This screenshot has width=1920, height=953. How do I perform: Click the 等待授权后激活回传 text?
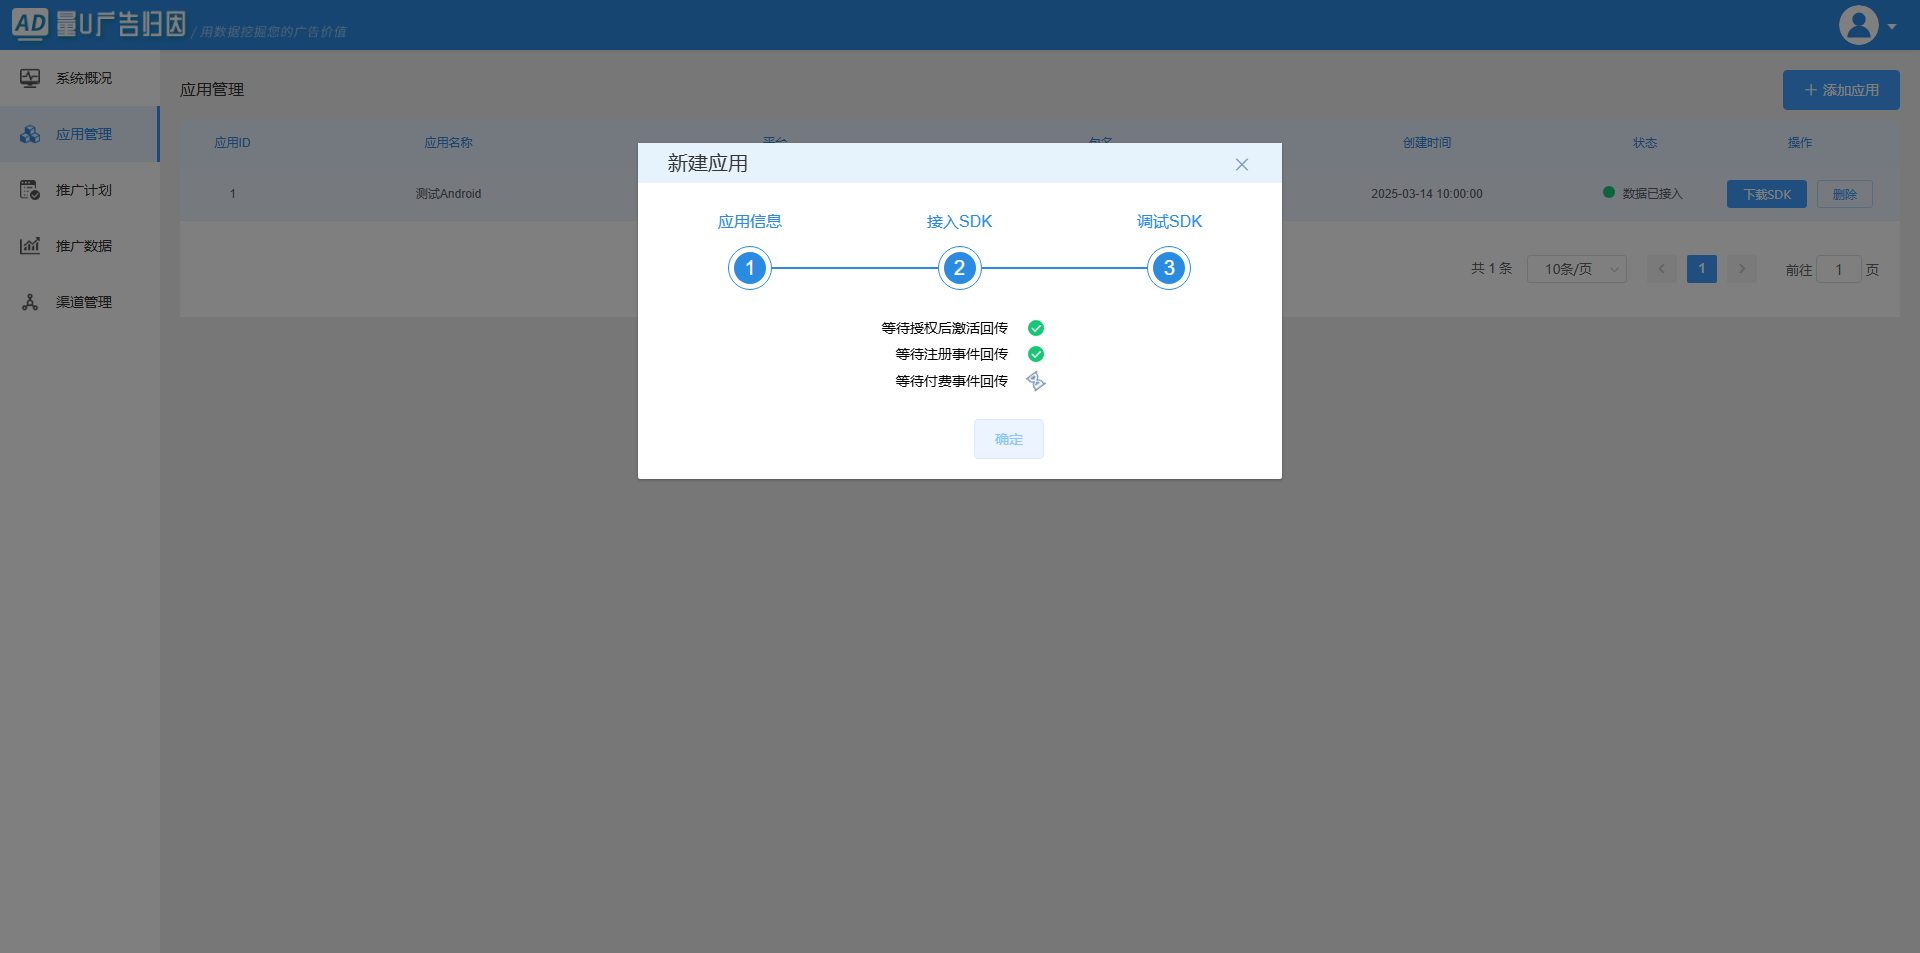click(x=944, y=328)
